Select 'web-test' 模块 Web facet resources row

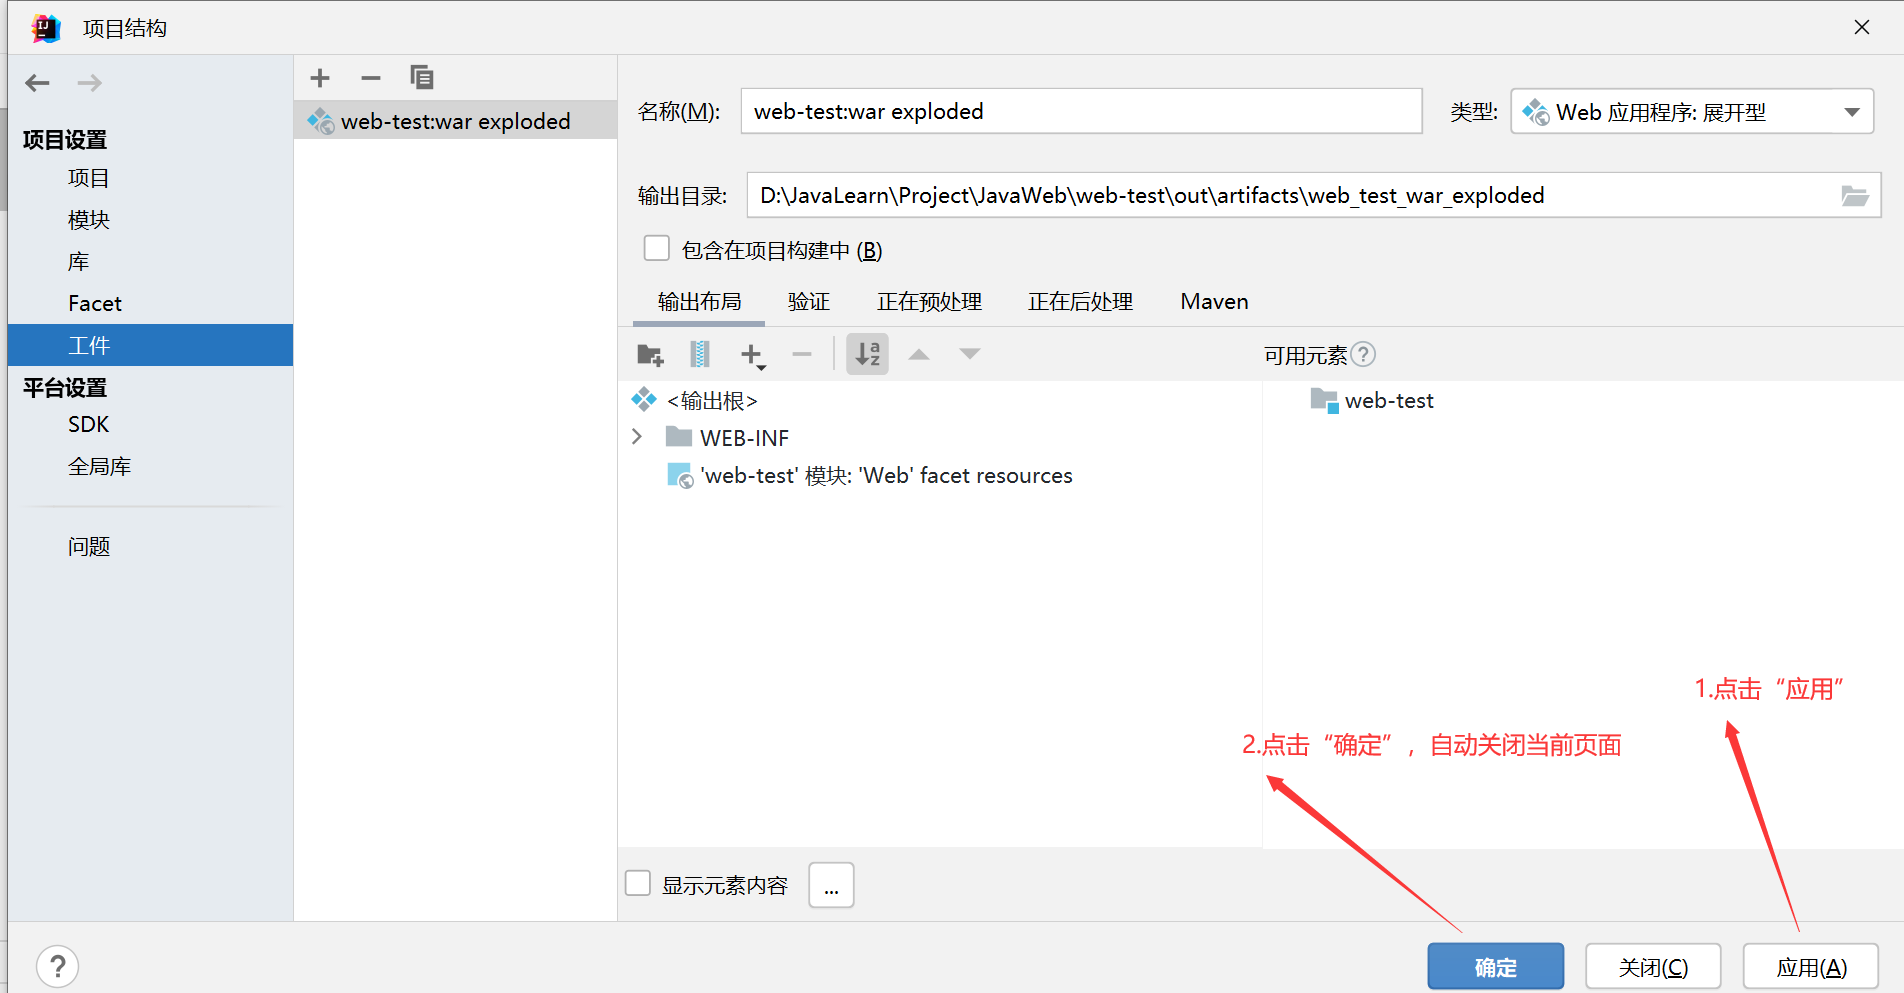pyautogui.click(x=940, y=476)
